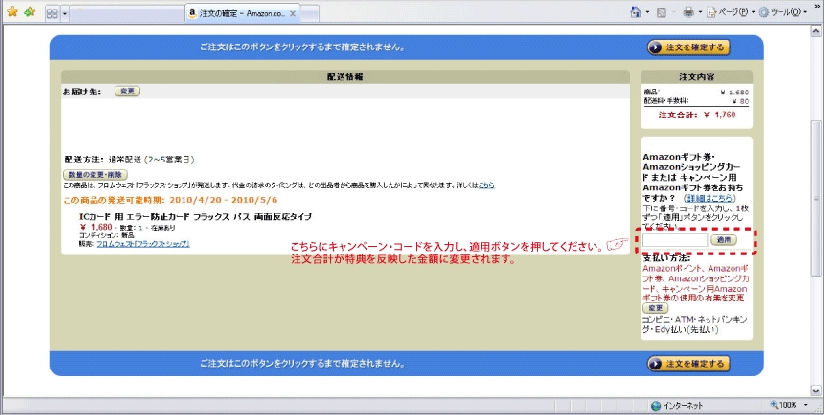Screen dimensions: 825x415
Task: Click the ICカード 用 エラー防止カード product title
Action: pyautogui.click(x=195, y=217)
